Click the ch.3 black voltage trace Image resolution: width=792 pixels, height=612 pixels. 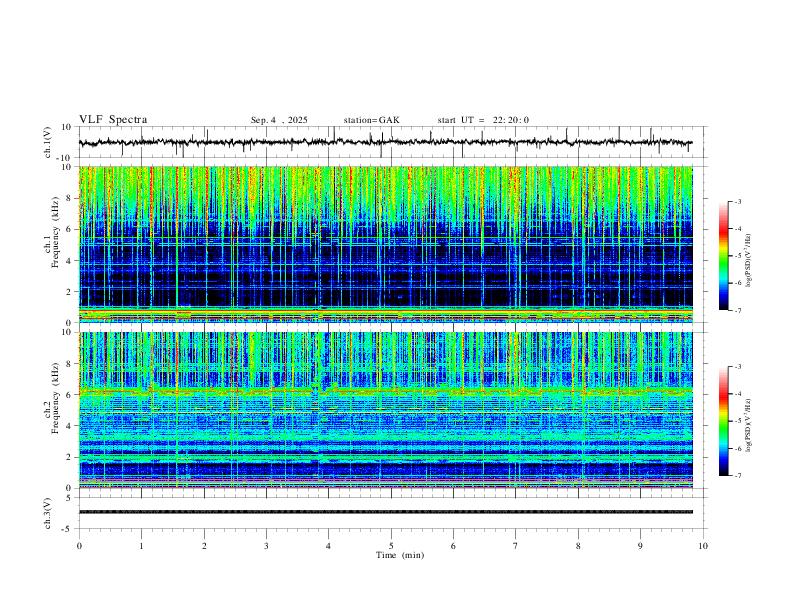[385, 512]
